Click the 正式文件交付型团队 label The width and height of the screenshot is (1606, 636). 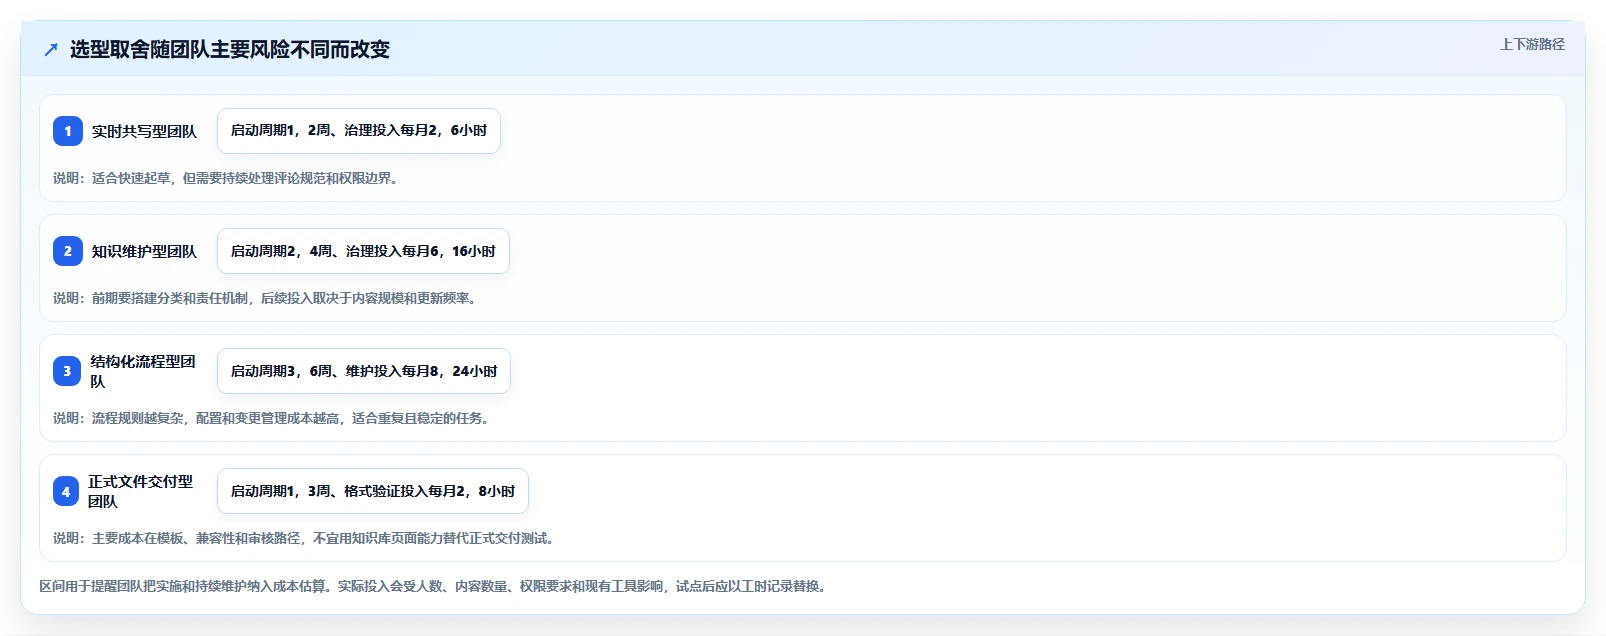141,491
